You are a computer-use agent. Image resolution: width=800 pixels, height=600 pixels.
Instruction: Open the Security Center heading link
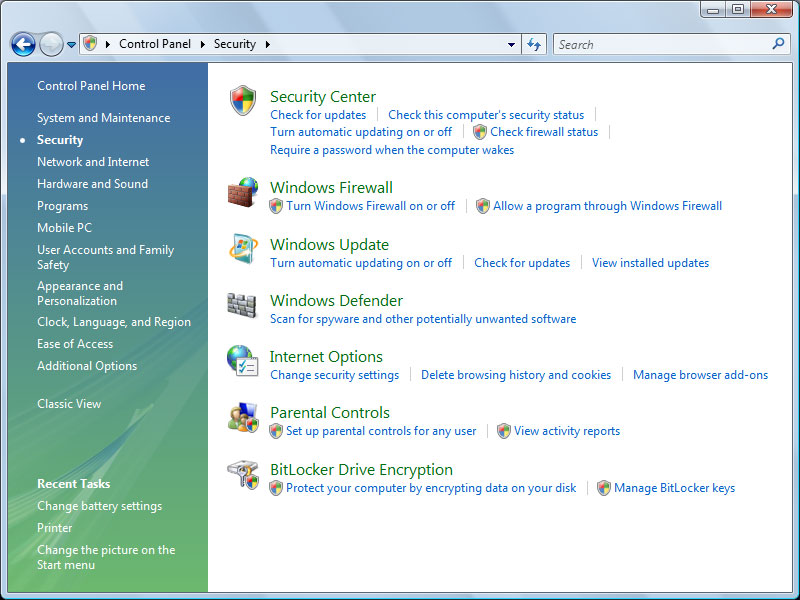pos(323,96)
